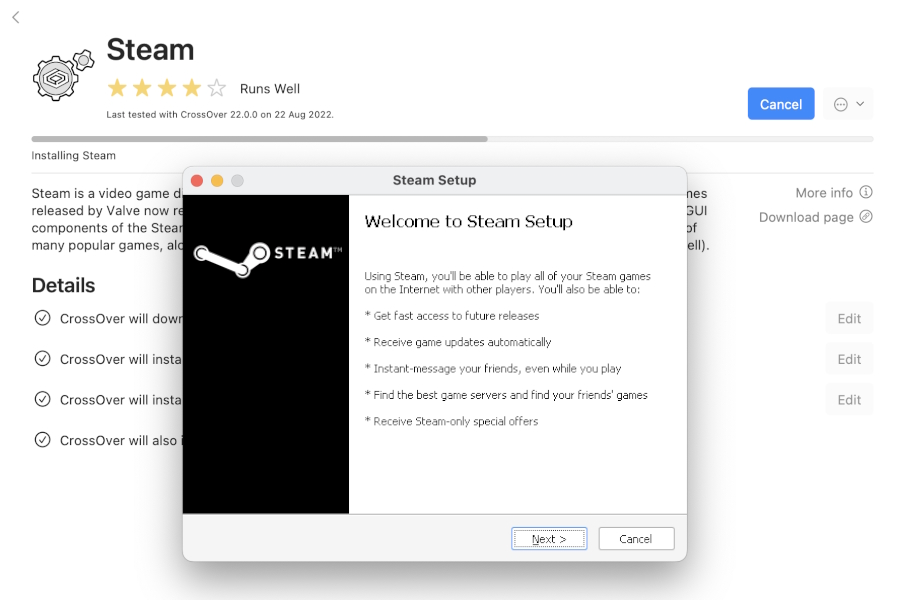Toggle the second CrossOver will install checkmark
Viewport: 900px width, 600px height.
point(42,399)
